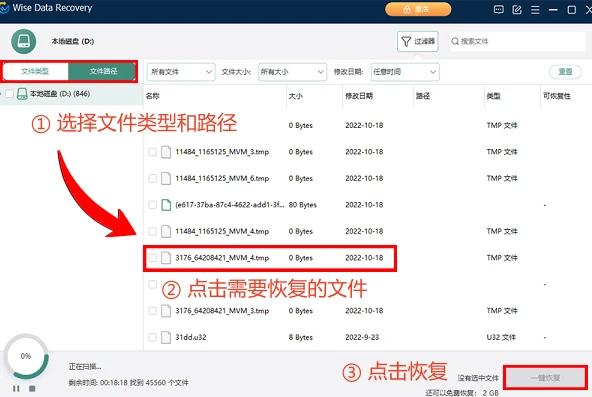Tick checkbox for 3176_64208421_MVM_4.tmp
Image resolution: width=592 pixels, height=397 pixels.
click(x=153, y=258)
